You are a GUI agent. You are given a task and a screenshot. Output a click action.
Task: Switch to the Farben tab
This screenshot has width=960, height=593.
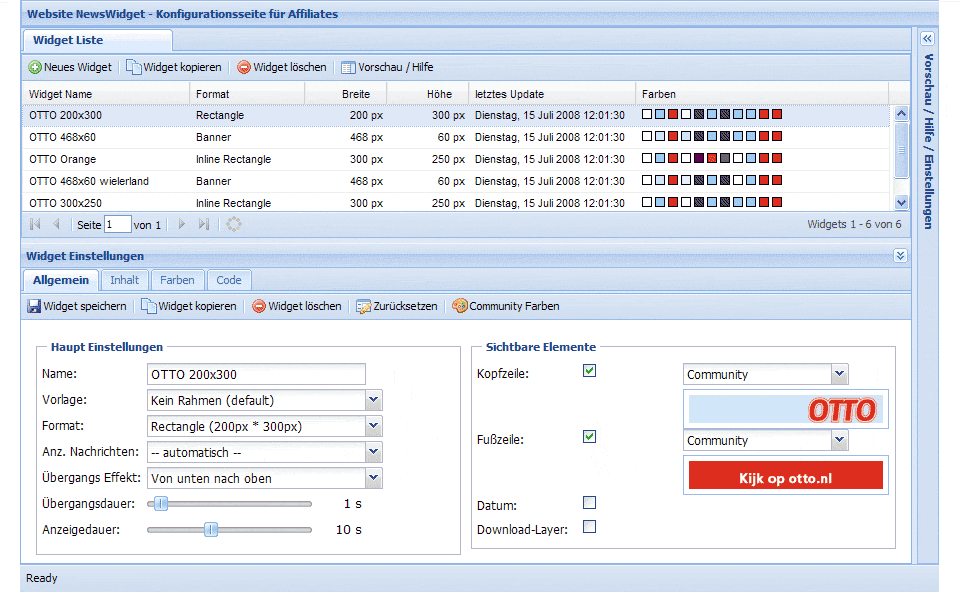point(177,280)
